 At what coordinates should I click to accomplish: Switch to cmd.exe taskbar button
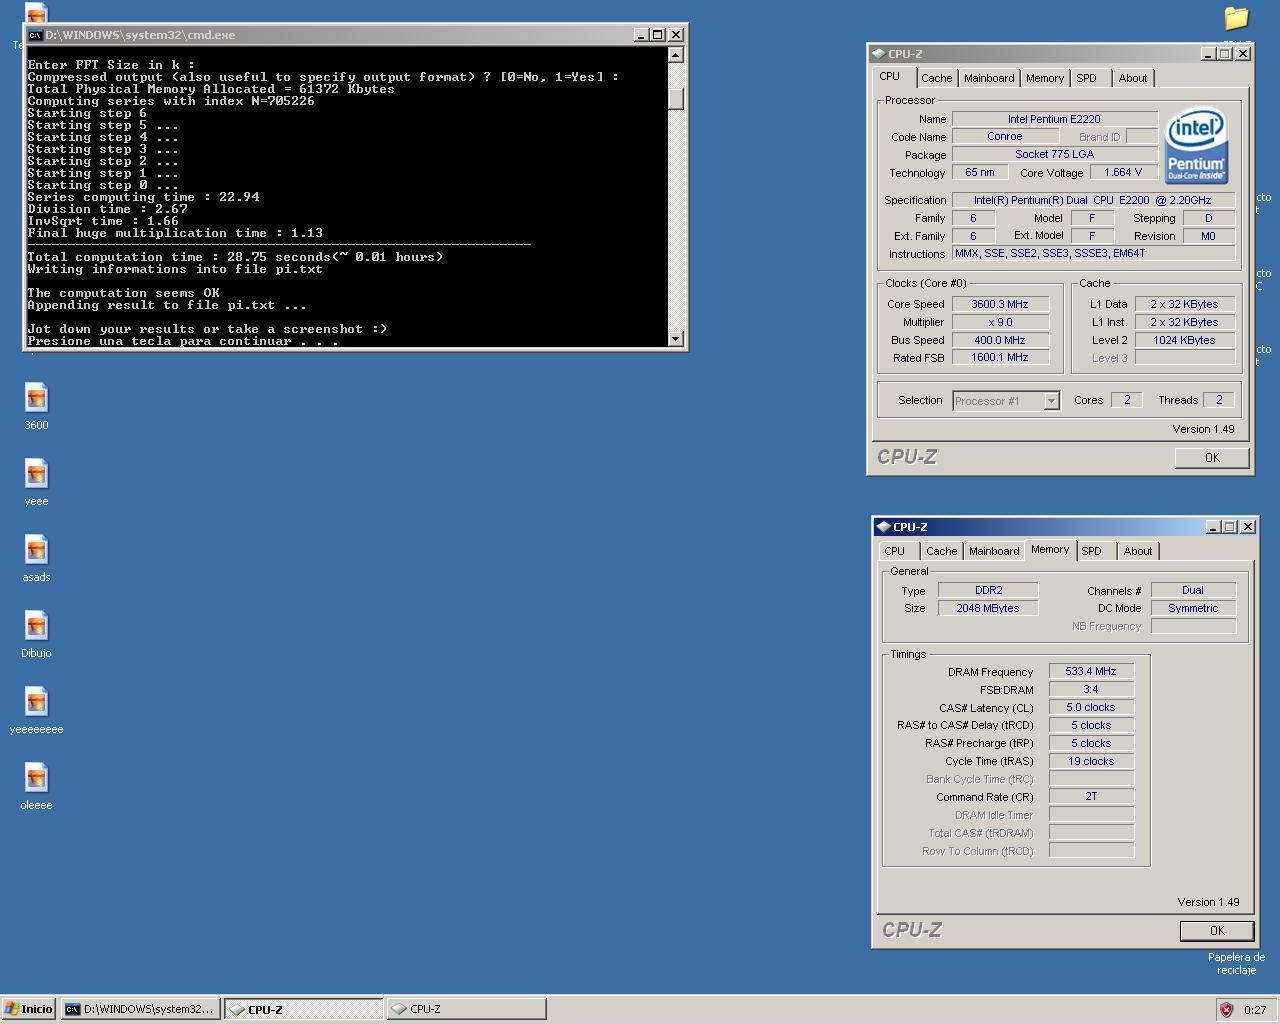tap(140, 1009)
